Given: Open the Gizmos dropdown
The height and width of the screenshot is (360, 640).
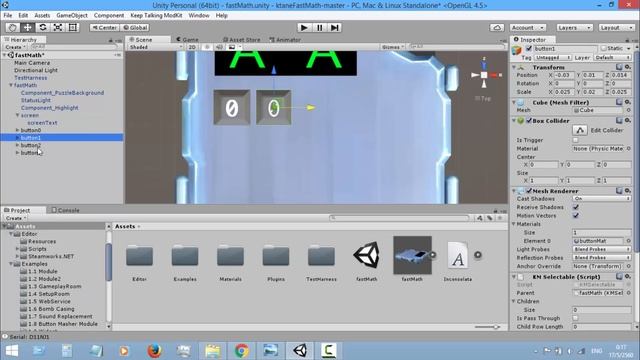Looking at the screenshot, I should tap(392, 47).
